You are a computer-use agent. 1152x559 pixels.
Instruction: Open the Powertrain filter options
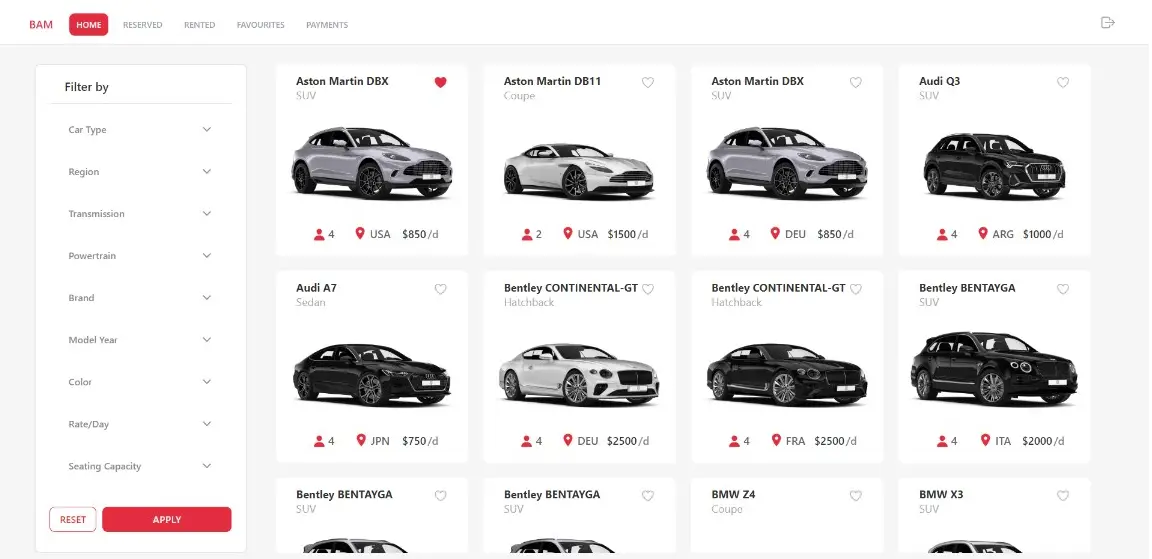coord(140,256)
